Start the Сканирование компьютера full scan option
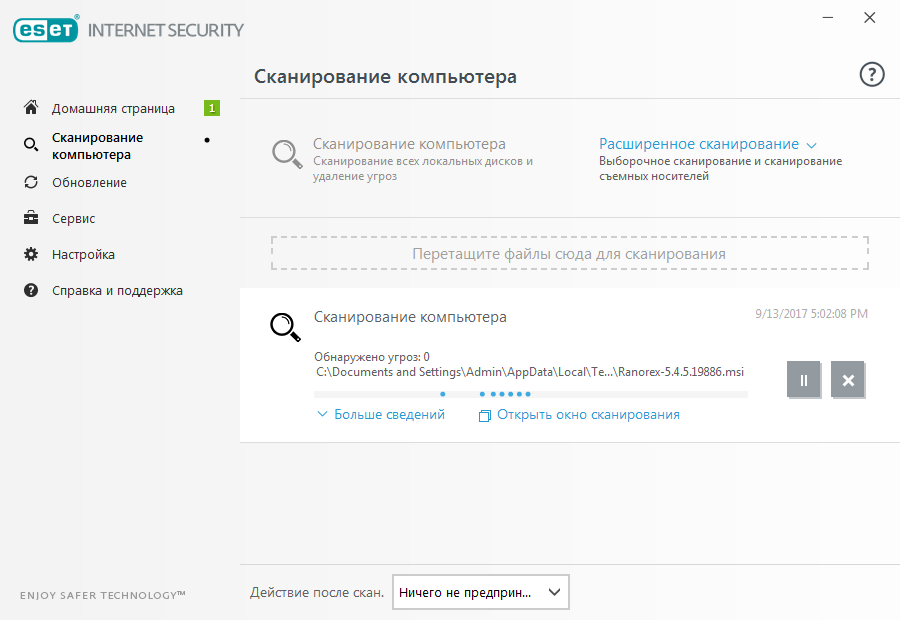The height and width of the screenshot is (620, 900). [409, 144]
